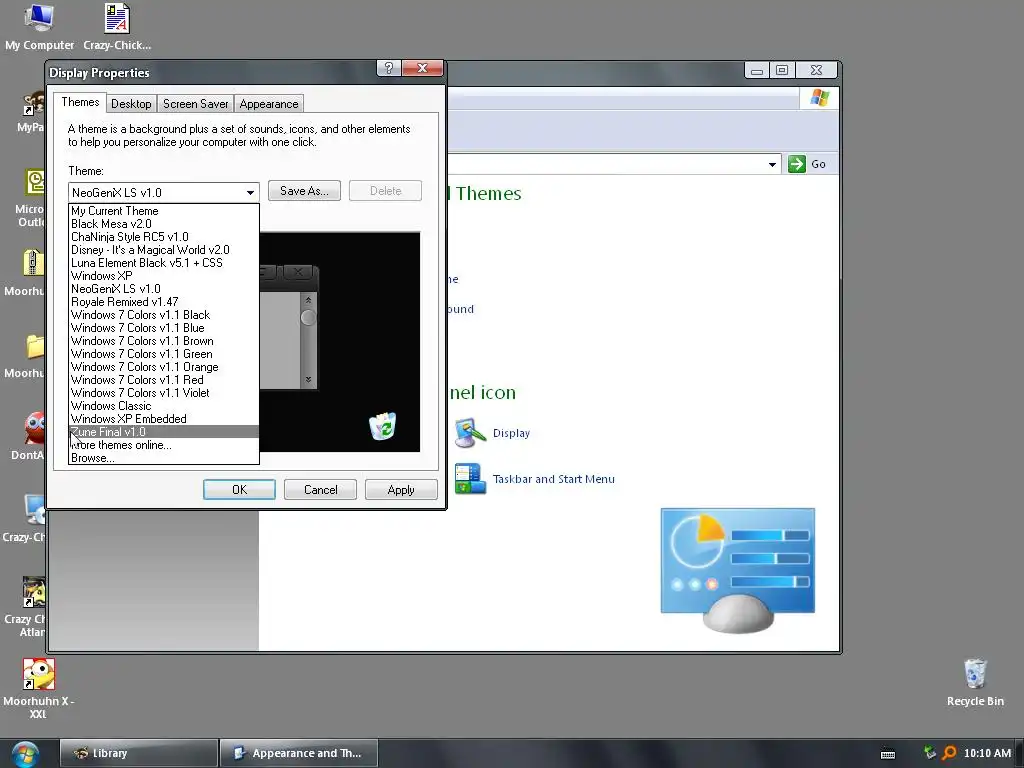Choose NeoGeniX LS v1.0 in list

[x=164, y=289]
